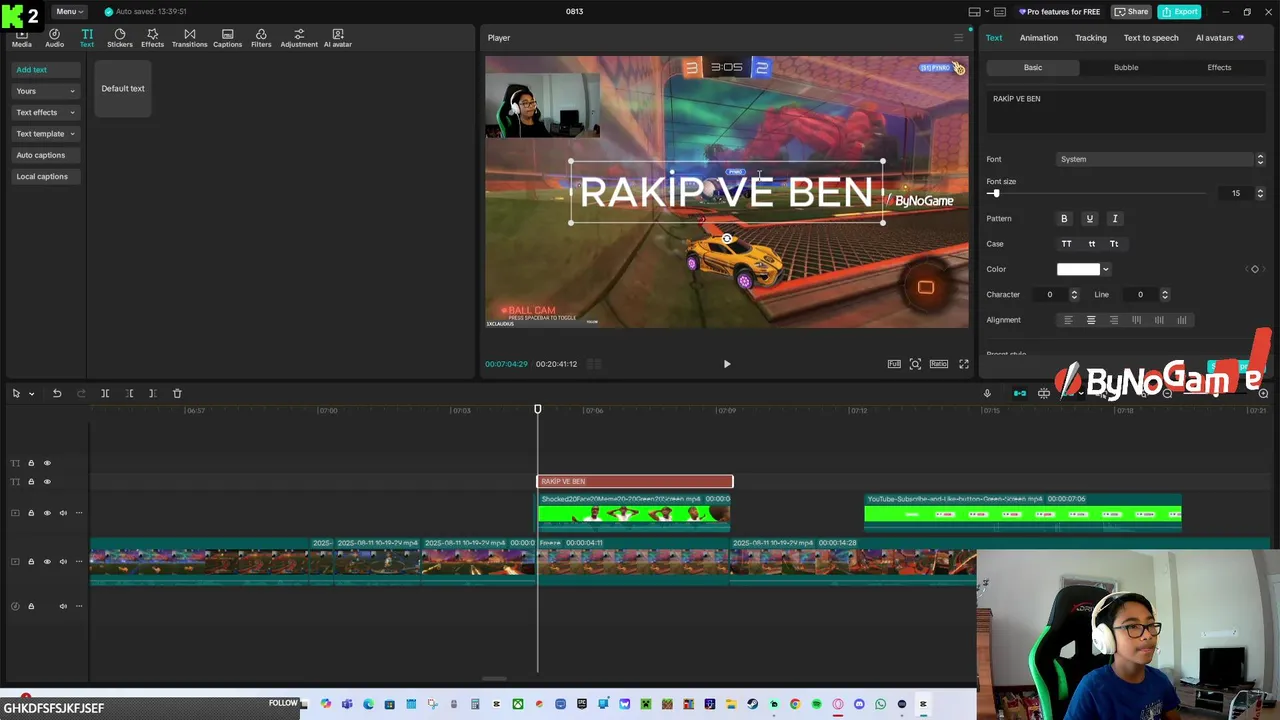
Task: Mute the audio track at bottom
Action: [63, 606]
